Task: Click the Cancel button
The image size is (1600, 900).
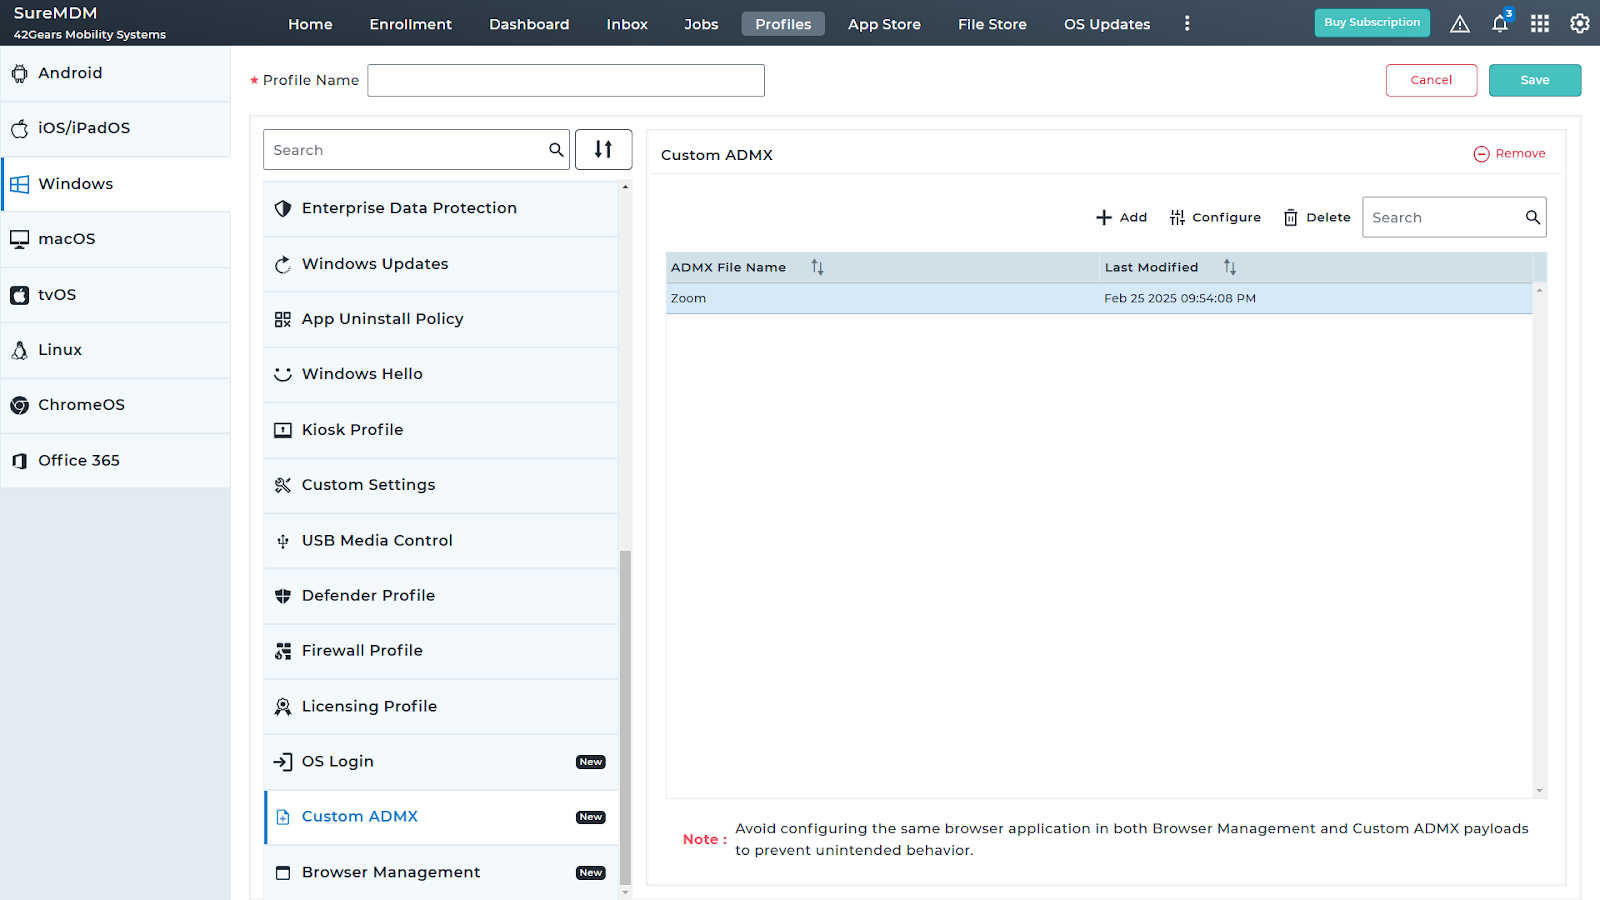Action: pos(1431,80)
